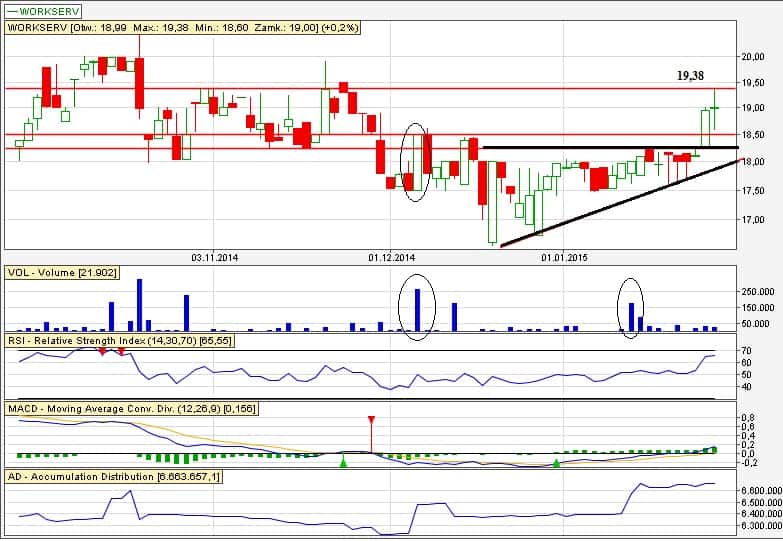Click the AD - Accumulation Distribution title
783x541 pixels.
(x=115, y=477)
